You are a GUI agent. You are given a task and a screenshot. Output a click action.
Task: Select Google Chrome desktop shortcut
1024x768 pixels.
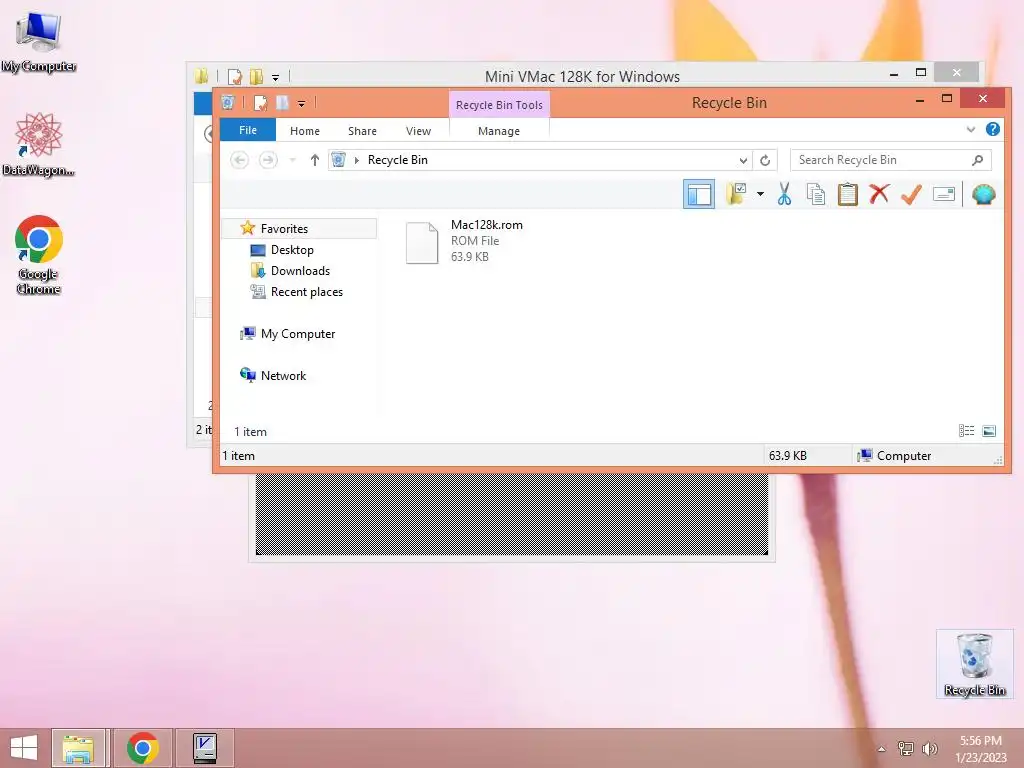pyautogui.click(x=39, y=255)
